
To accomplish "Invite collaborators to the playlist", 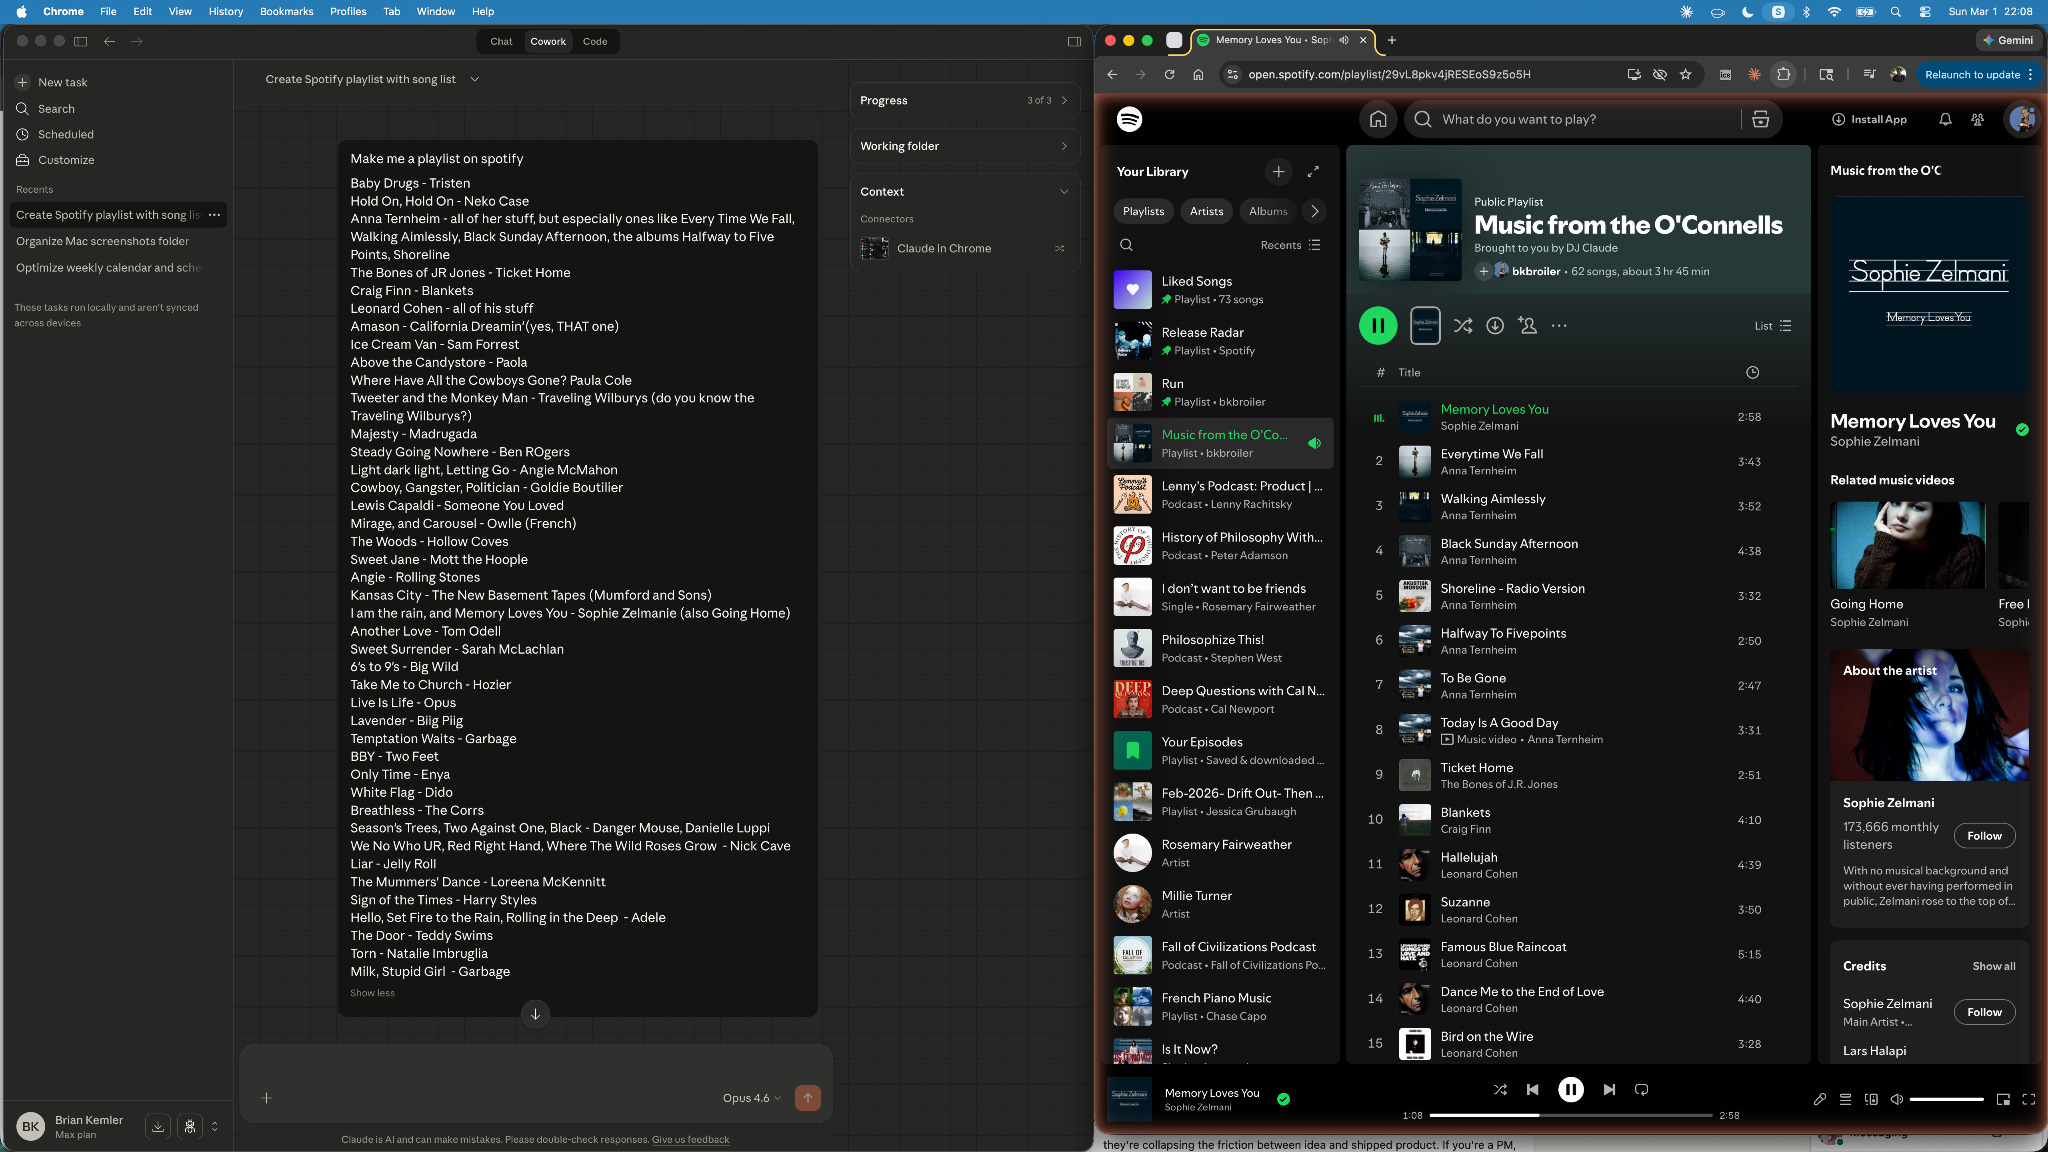I will 1527,326.
